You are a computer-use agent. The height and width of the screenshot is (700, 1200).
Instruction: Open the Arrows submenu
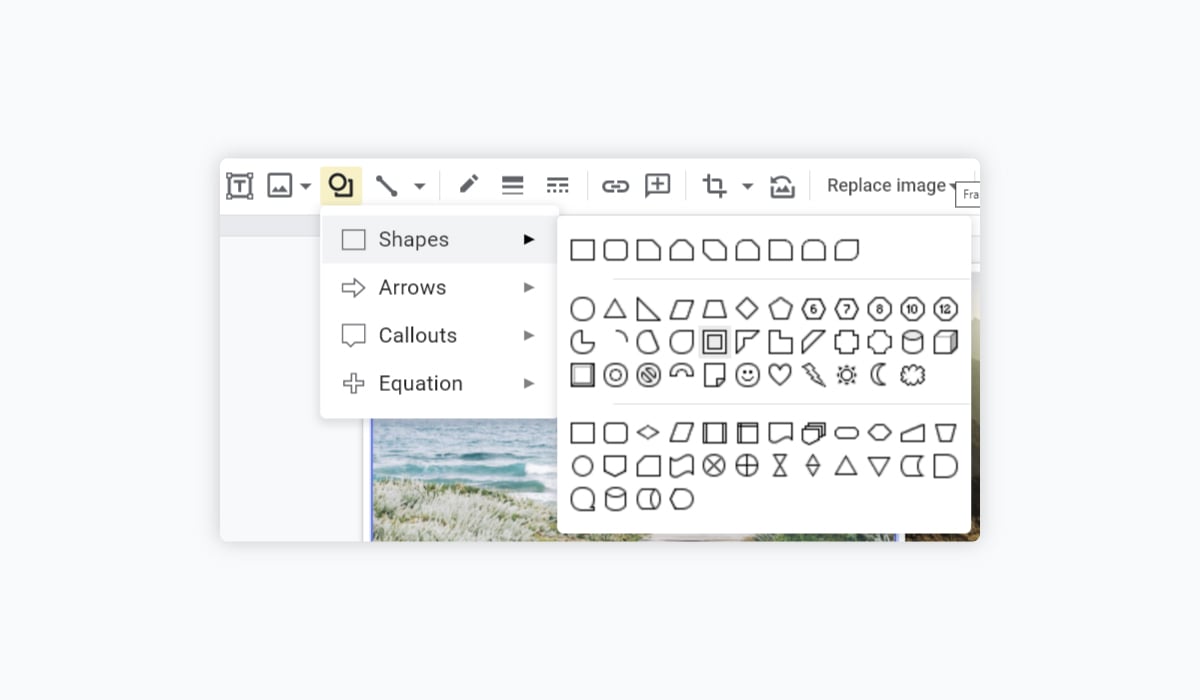[x=439, y=287]
